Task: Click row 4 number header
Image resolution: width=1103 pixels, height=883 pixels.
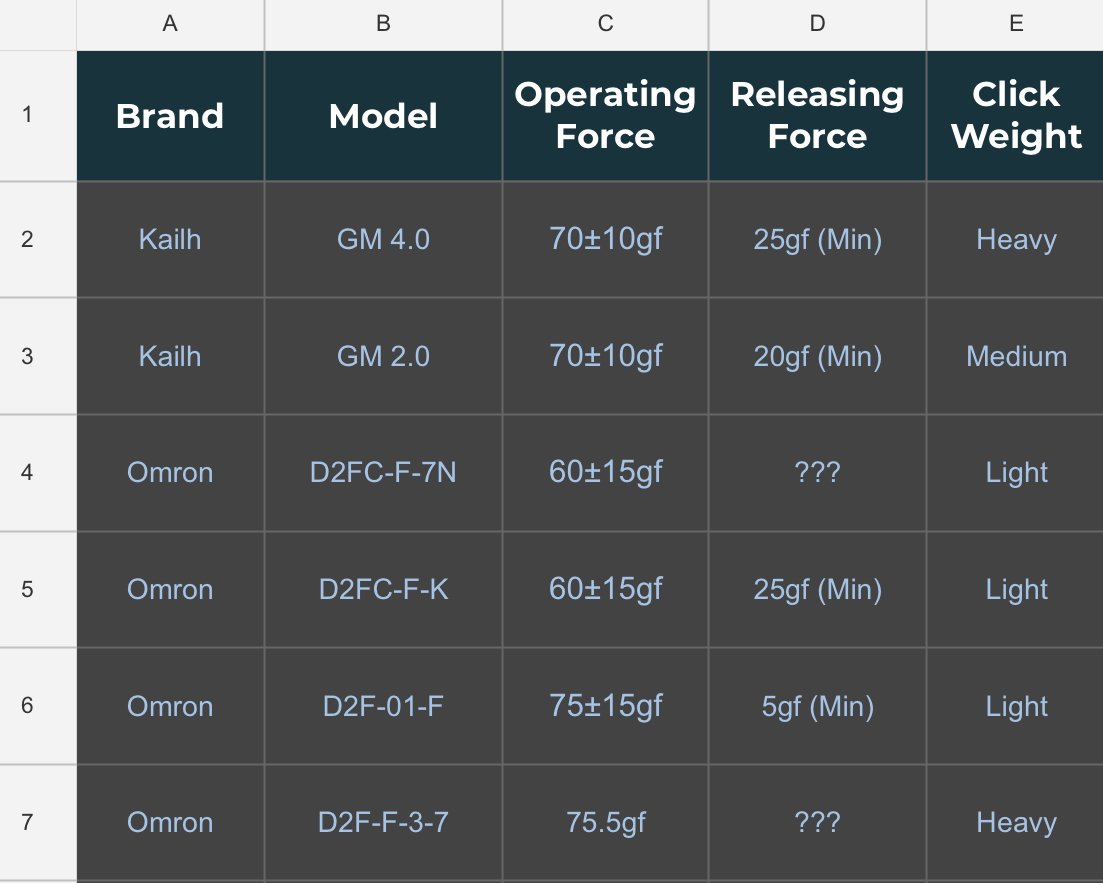Action: point(27,472)
